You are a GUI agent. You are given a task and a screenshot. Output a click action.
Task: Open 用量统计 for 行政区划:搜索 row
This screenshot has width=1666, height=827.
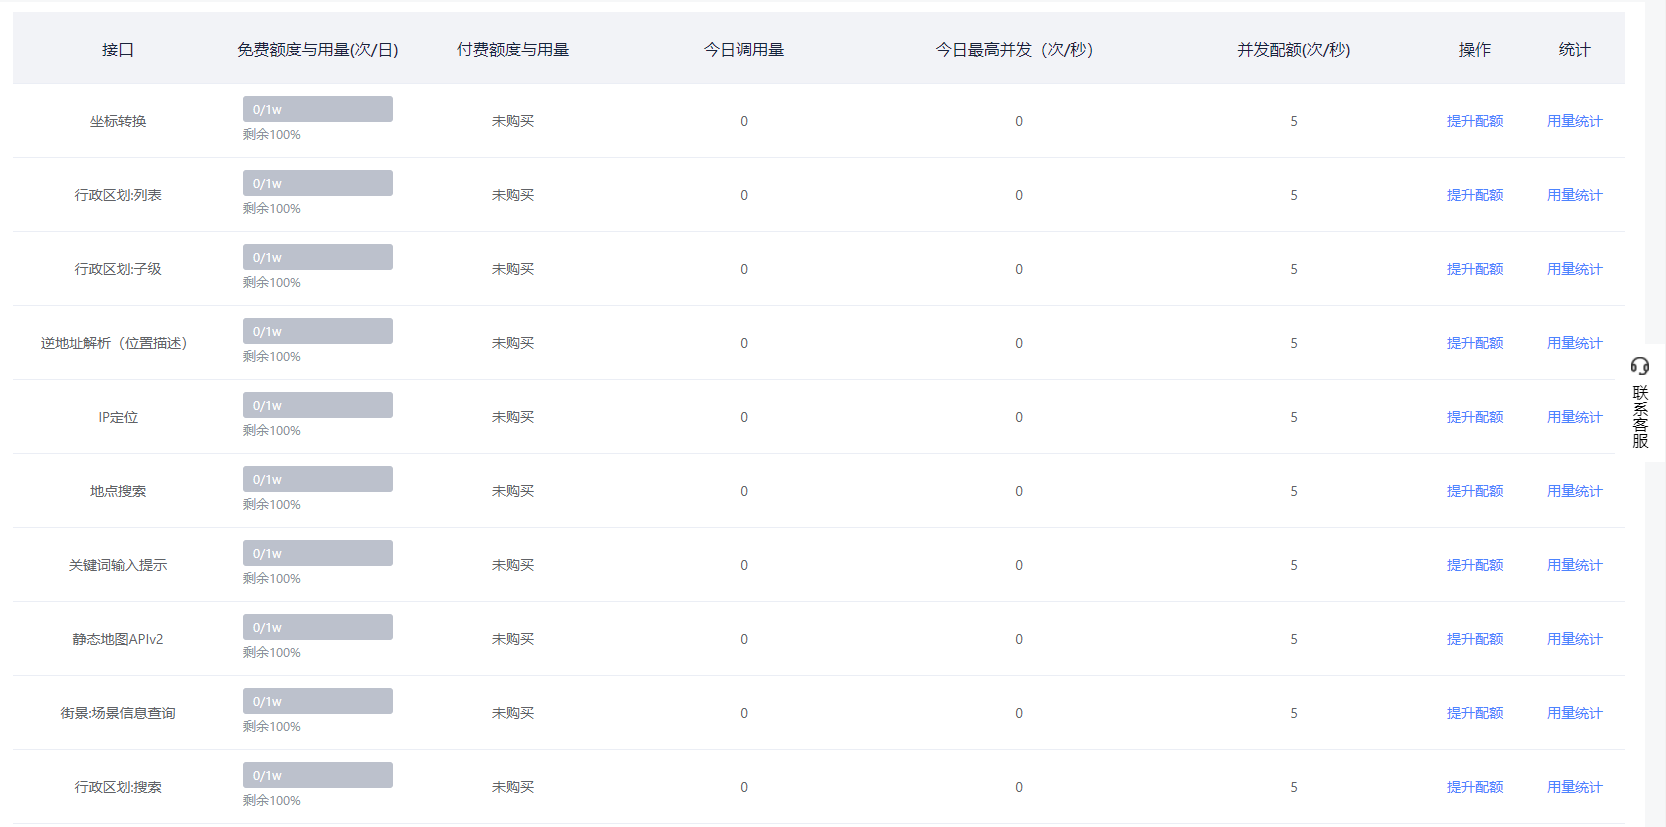[1575, 787]
